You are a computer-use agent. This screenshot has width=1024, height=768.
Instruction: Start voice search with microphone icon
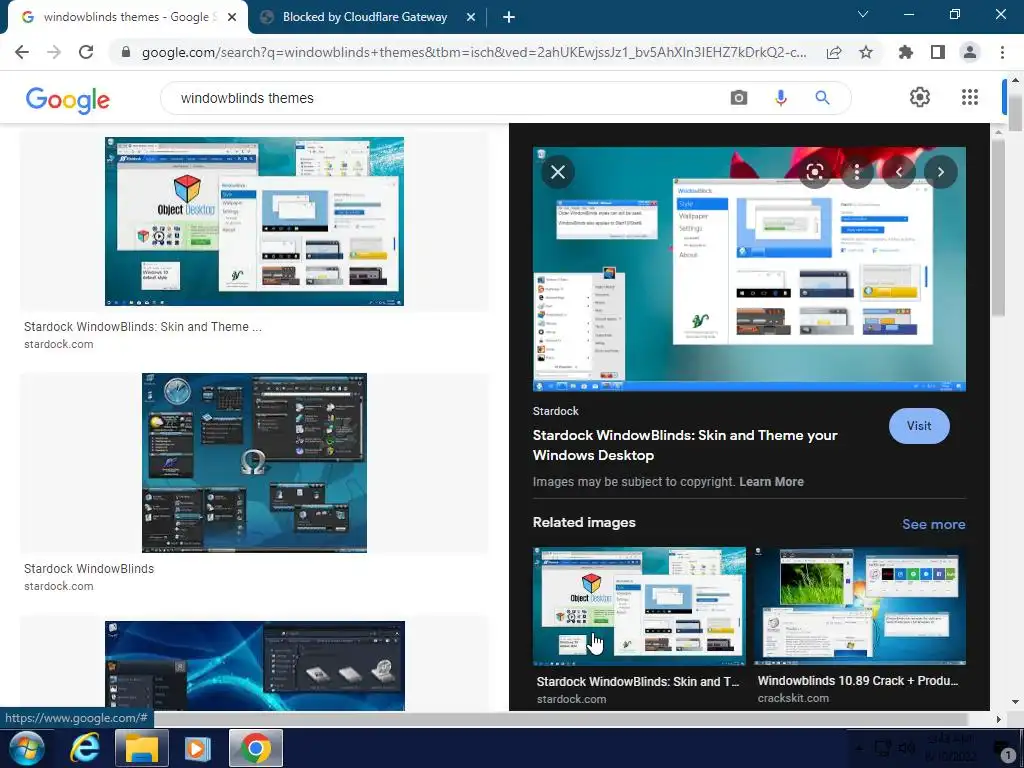click(780, 98)
